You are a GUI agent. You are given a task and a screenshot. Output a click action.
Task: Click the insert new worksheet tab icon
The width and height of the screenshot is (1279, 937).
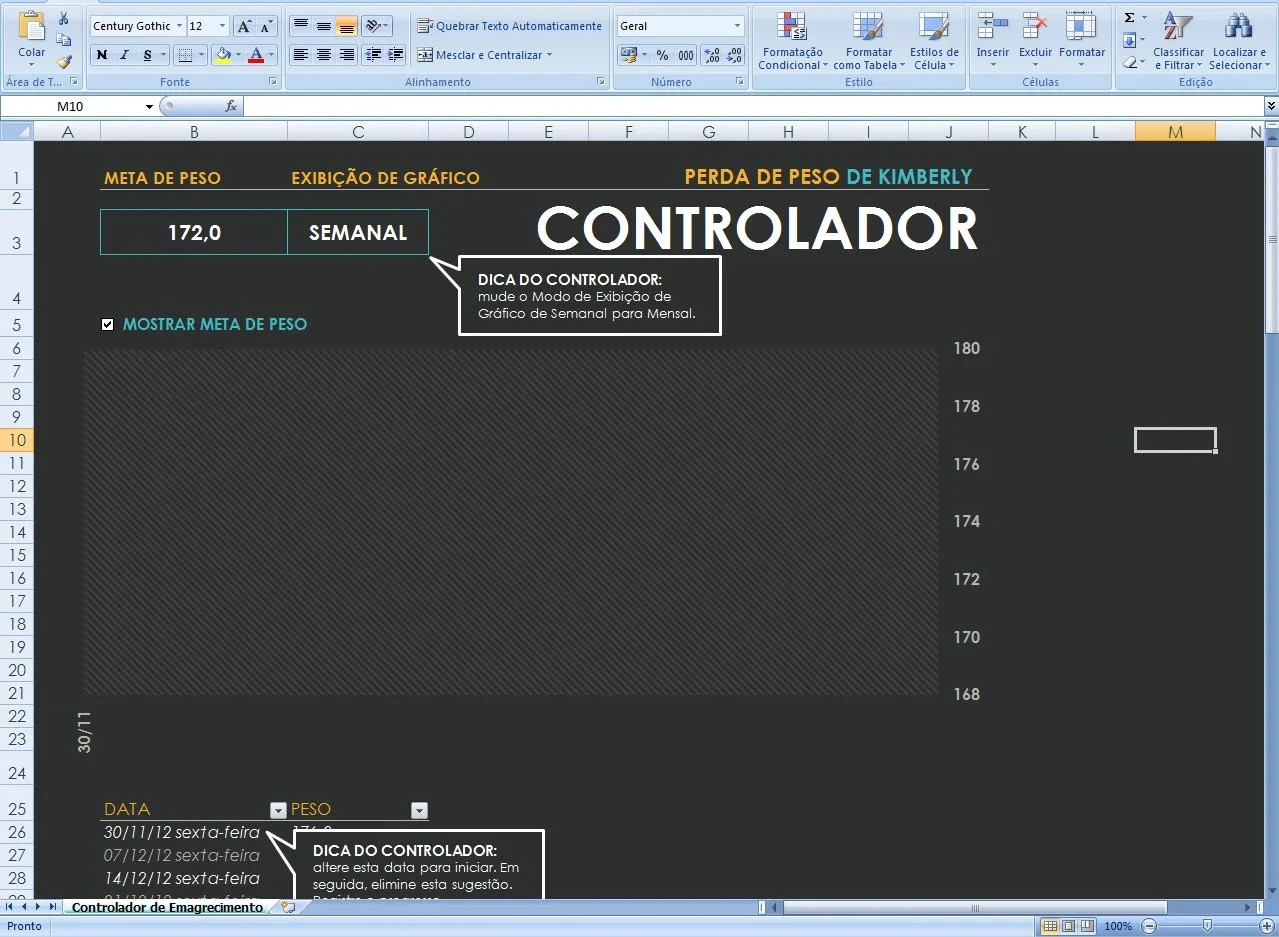click(x=289, y=907)
